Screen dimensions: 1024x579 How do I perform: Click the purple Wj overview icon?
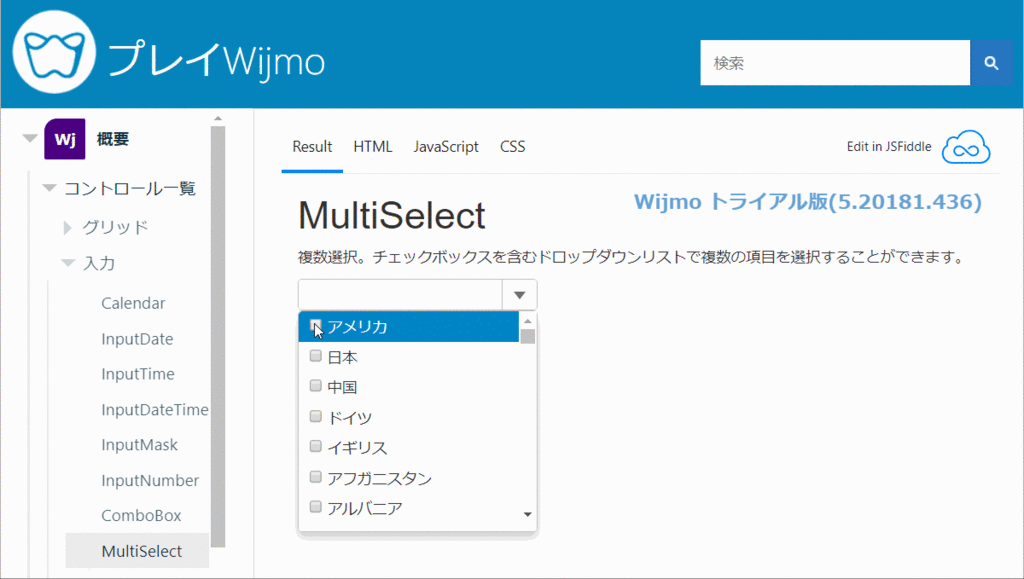[65, 139]
